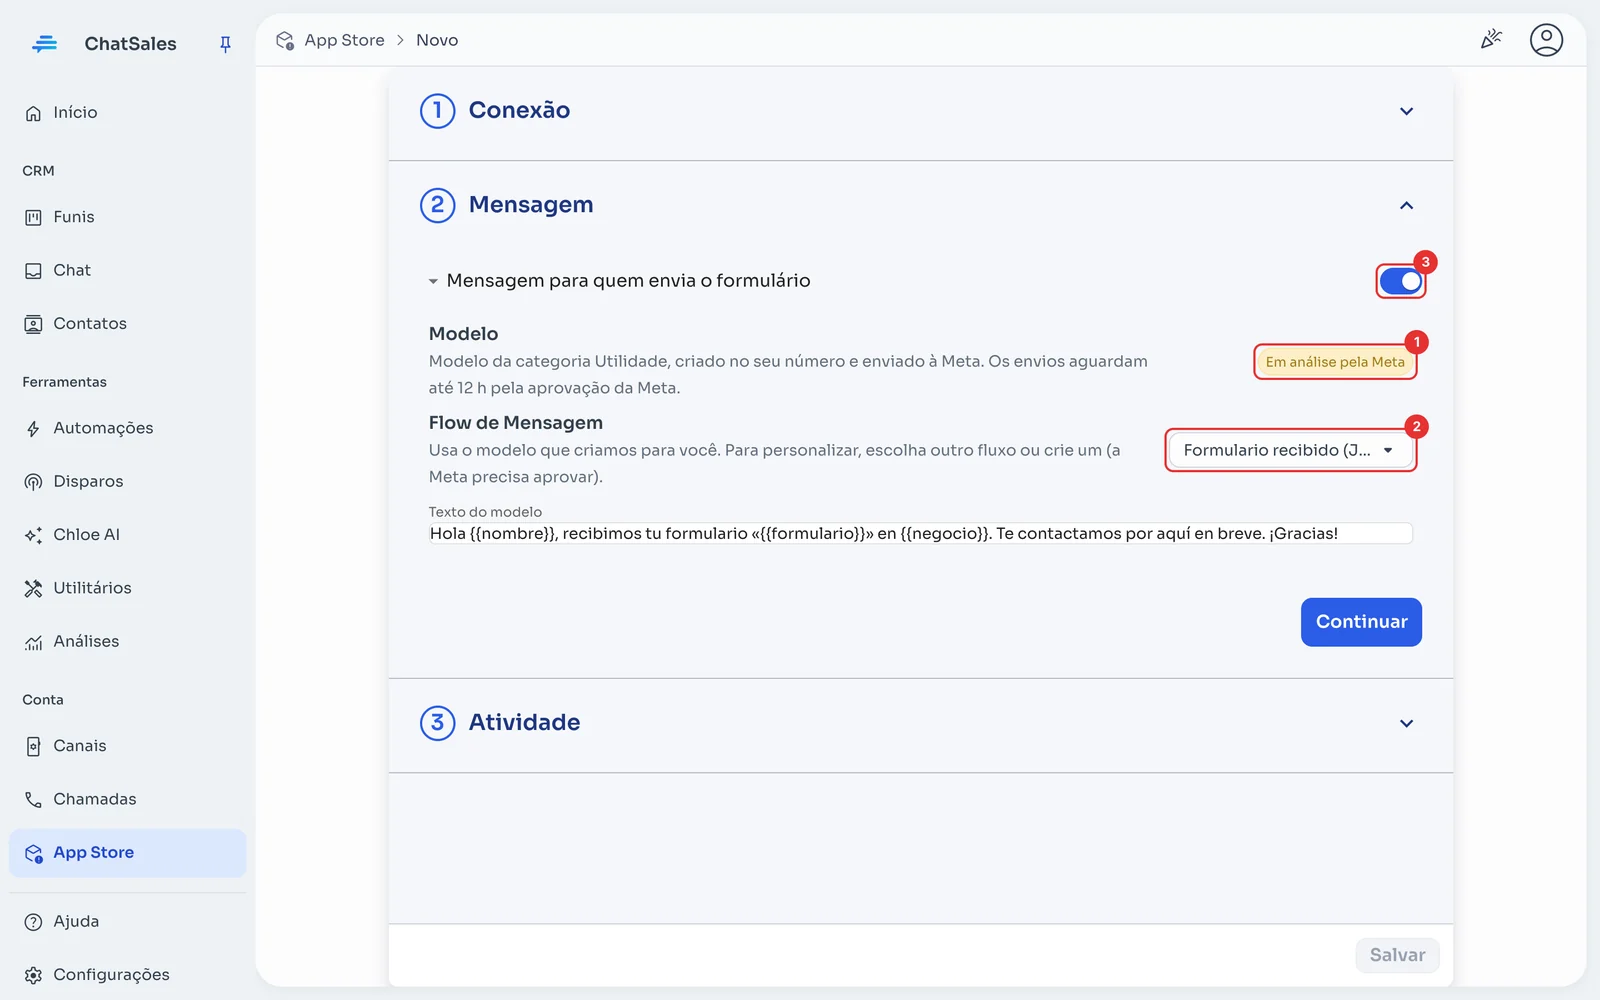Screen dimensions: 1600x1000
Task: Open Chamadas phone icon
Action: point(33,800)
